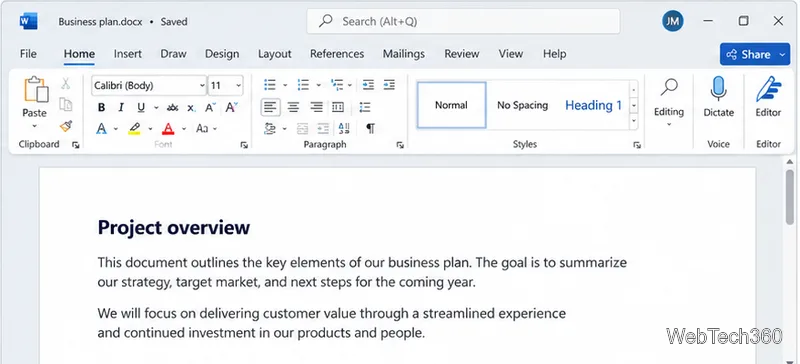This screenshot has height=364, width=800.
Task: Click the multilevel list icon
Action: (337, 85)
